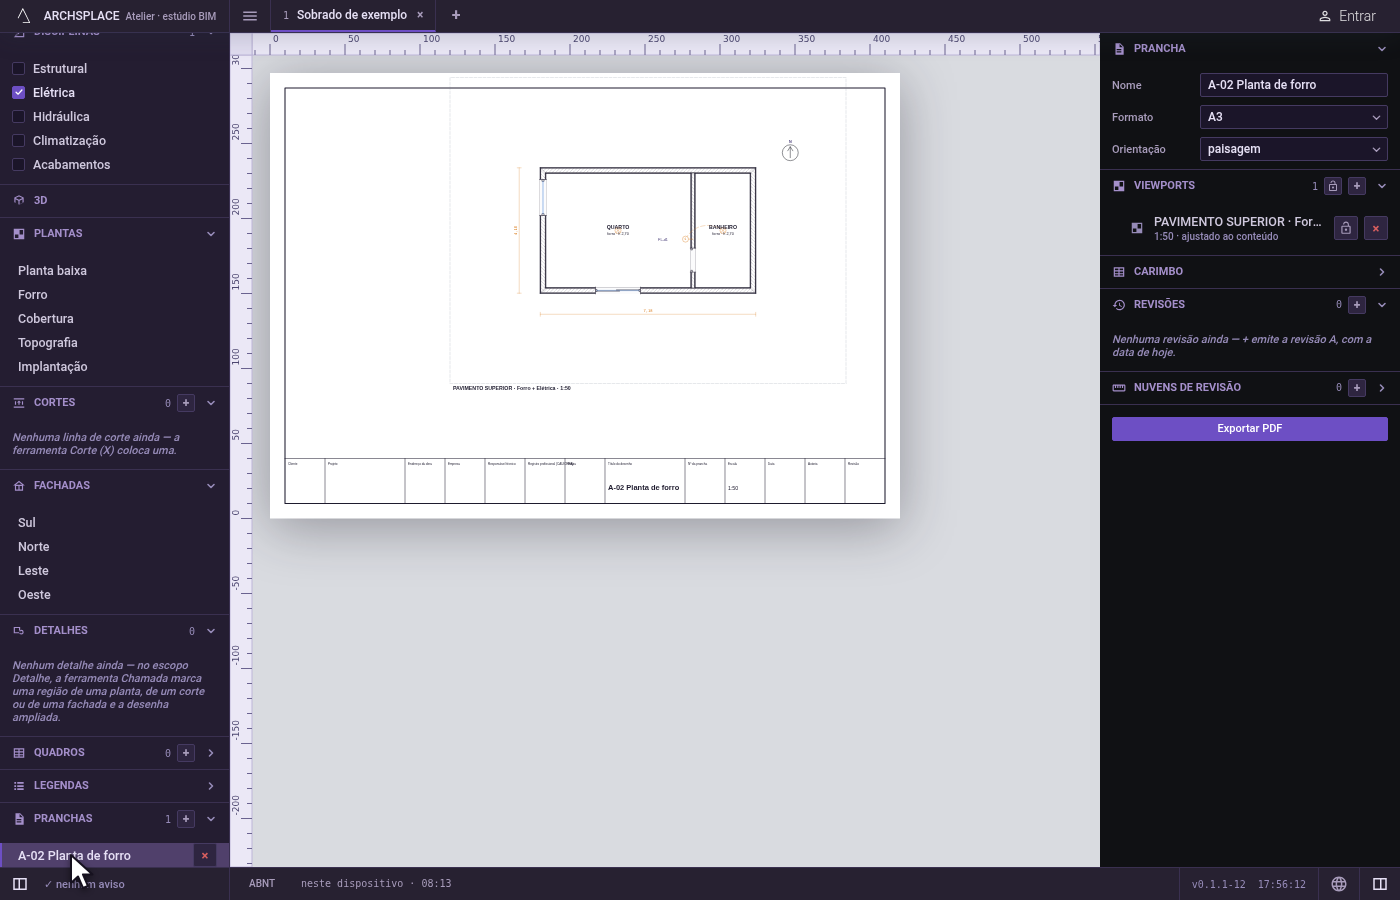Open the Forro plan view
This screenshot has height=900, width=1400.
pyautogui.click(x=33, y=295)
